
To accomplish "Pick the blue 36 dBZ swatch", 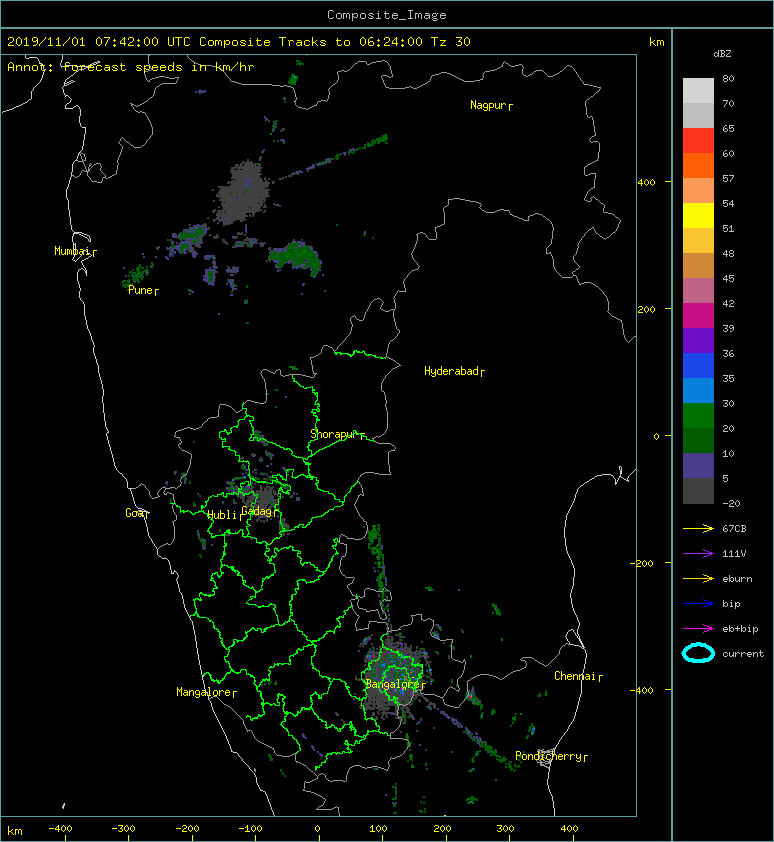I will pyautogui.click(x=698, y=365).
